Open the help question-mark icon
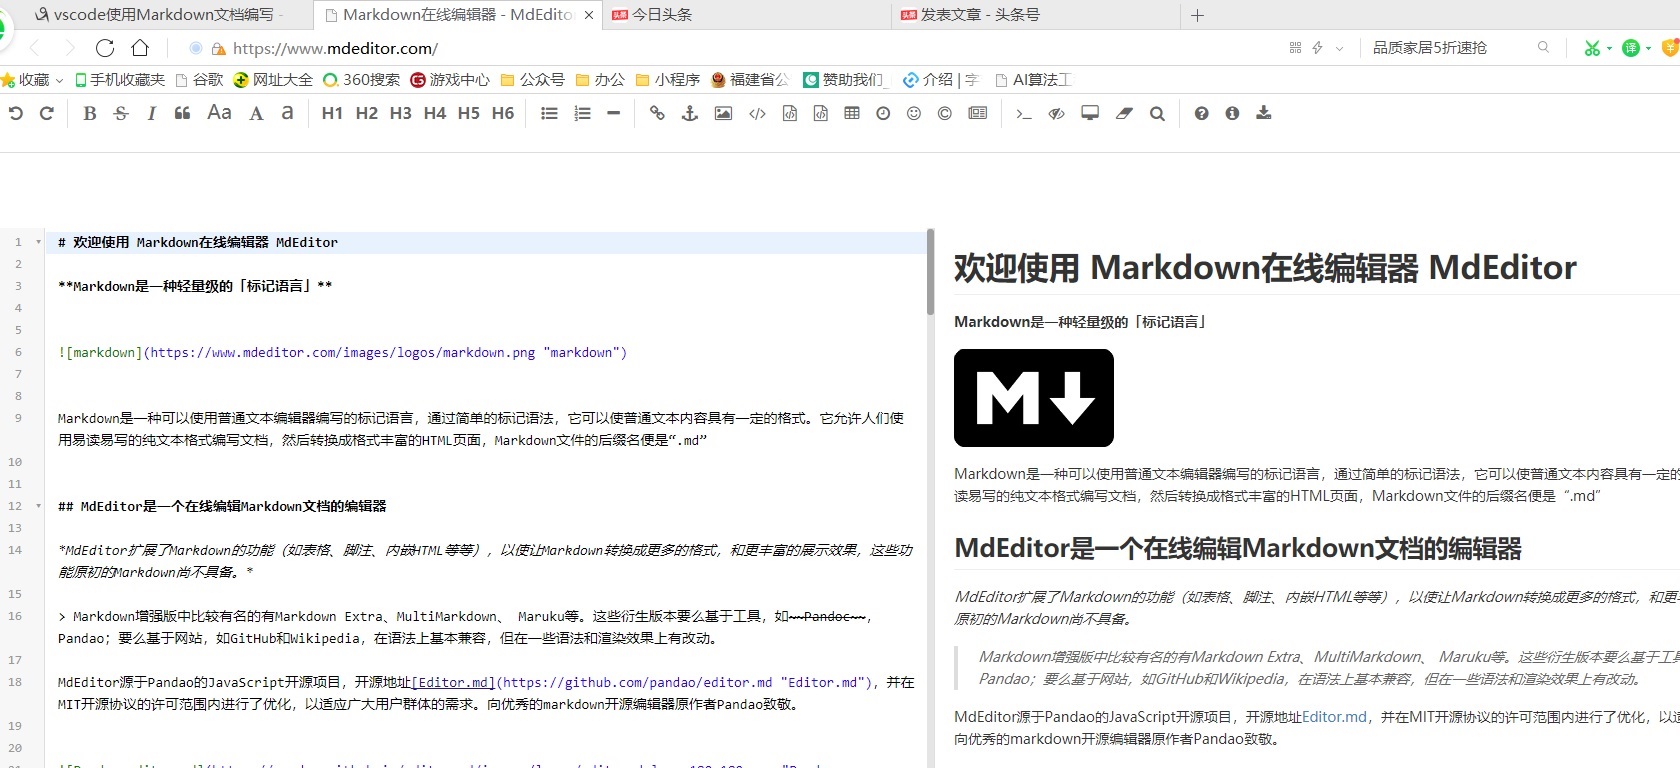1680x768 pixels. (1201, 114)
